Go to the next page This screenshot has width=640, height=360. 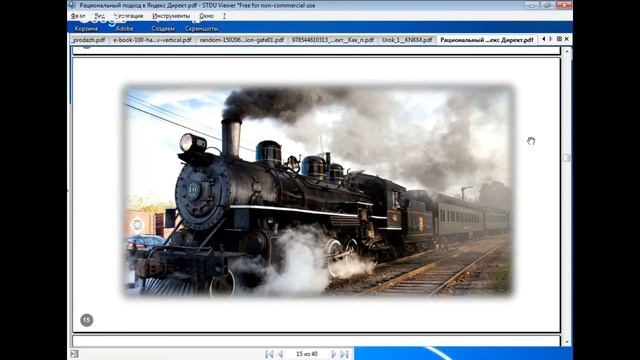[x=333, y=354]
